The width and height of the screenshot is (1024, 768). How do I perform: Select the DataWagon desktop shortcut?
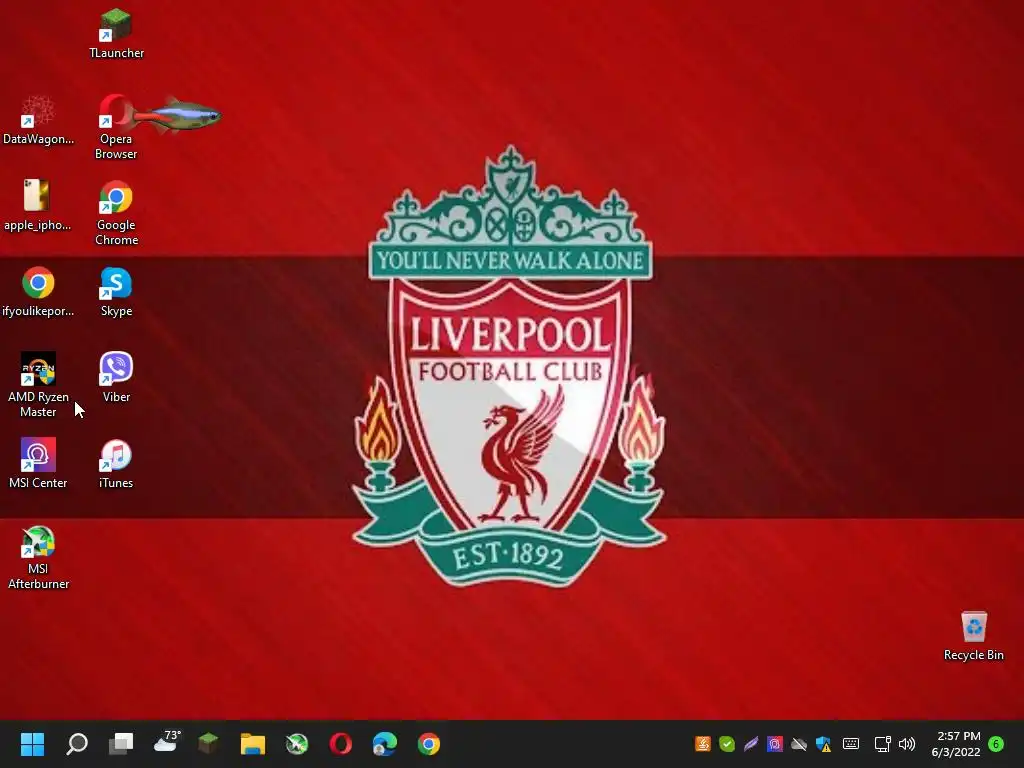tap(38, 120)
